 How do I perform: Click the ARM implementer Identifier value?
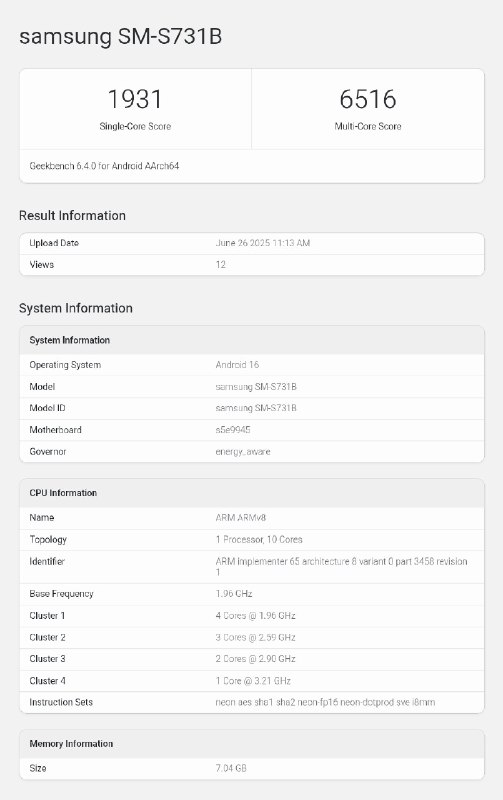(x=341, y=566)
